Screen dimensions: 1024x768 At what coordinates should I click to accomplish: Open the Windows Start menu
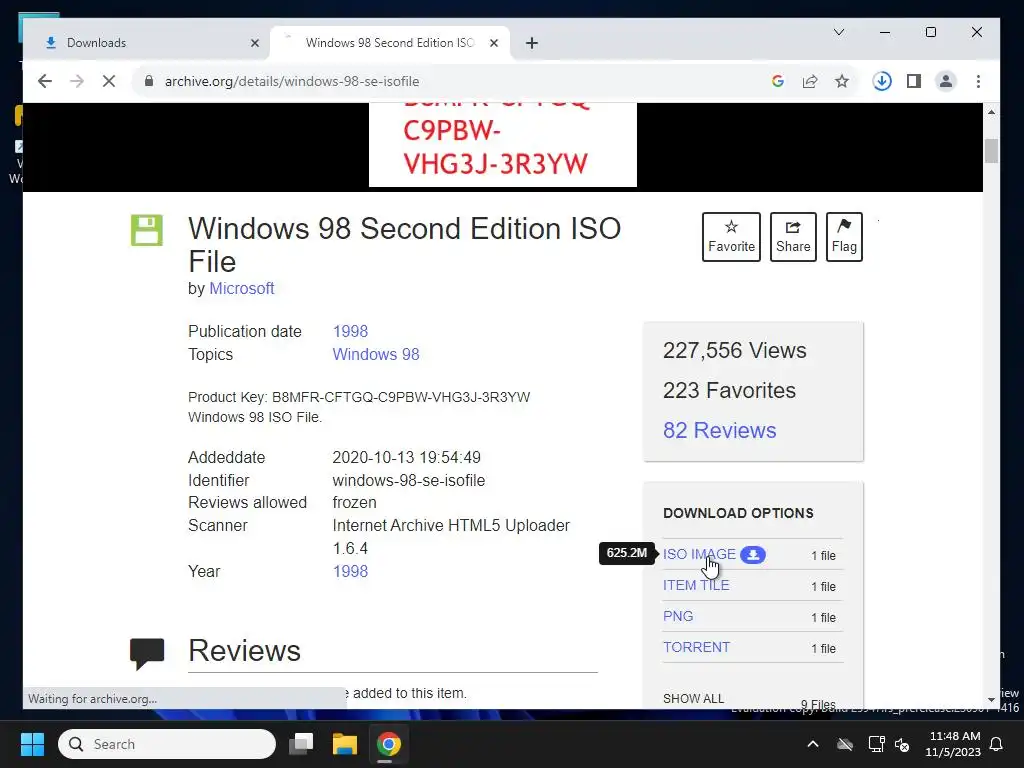(x=33, y=744)
